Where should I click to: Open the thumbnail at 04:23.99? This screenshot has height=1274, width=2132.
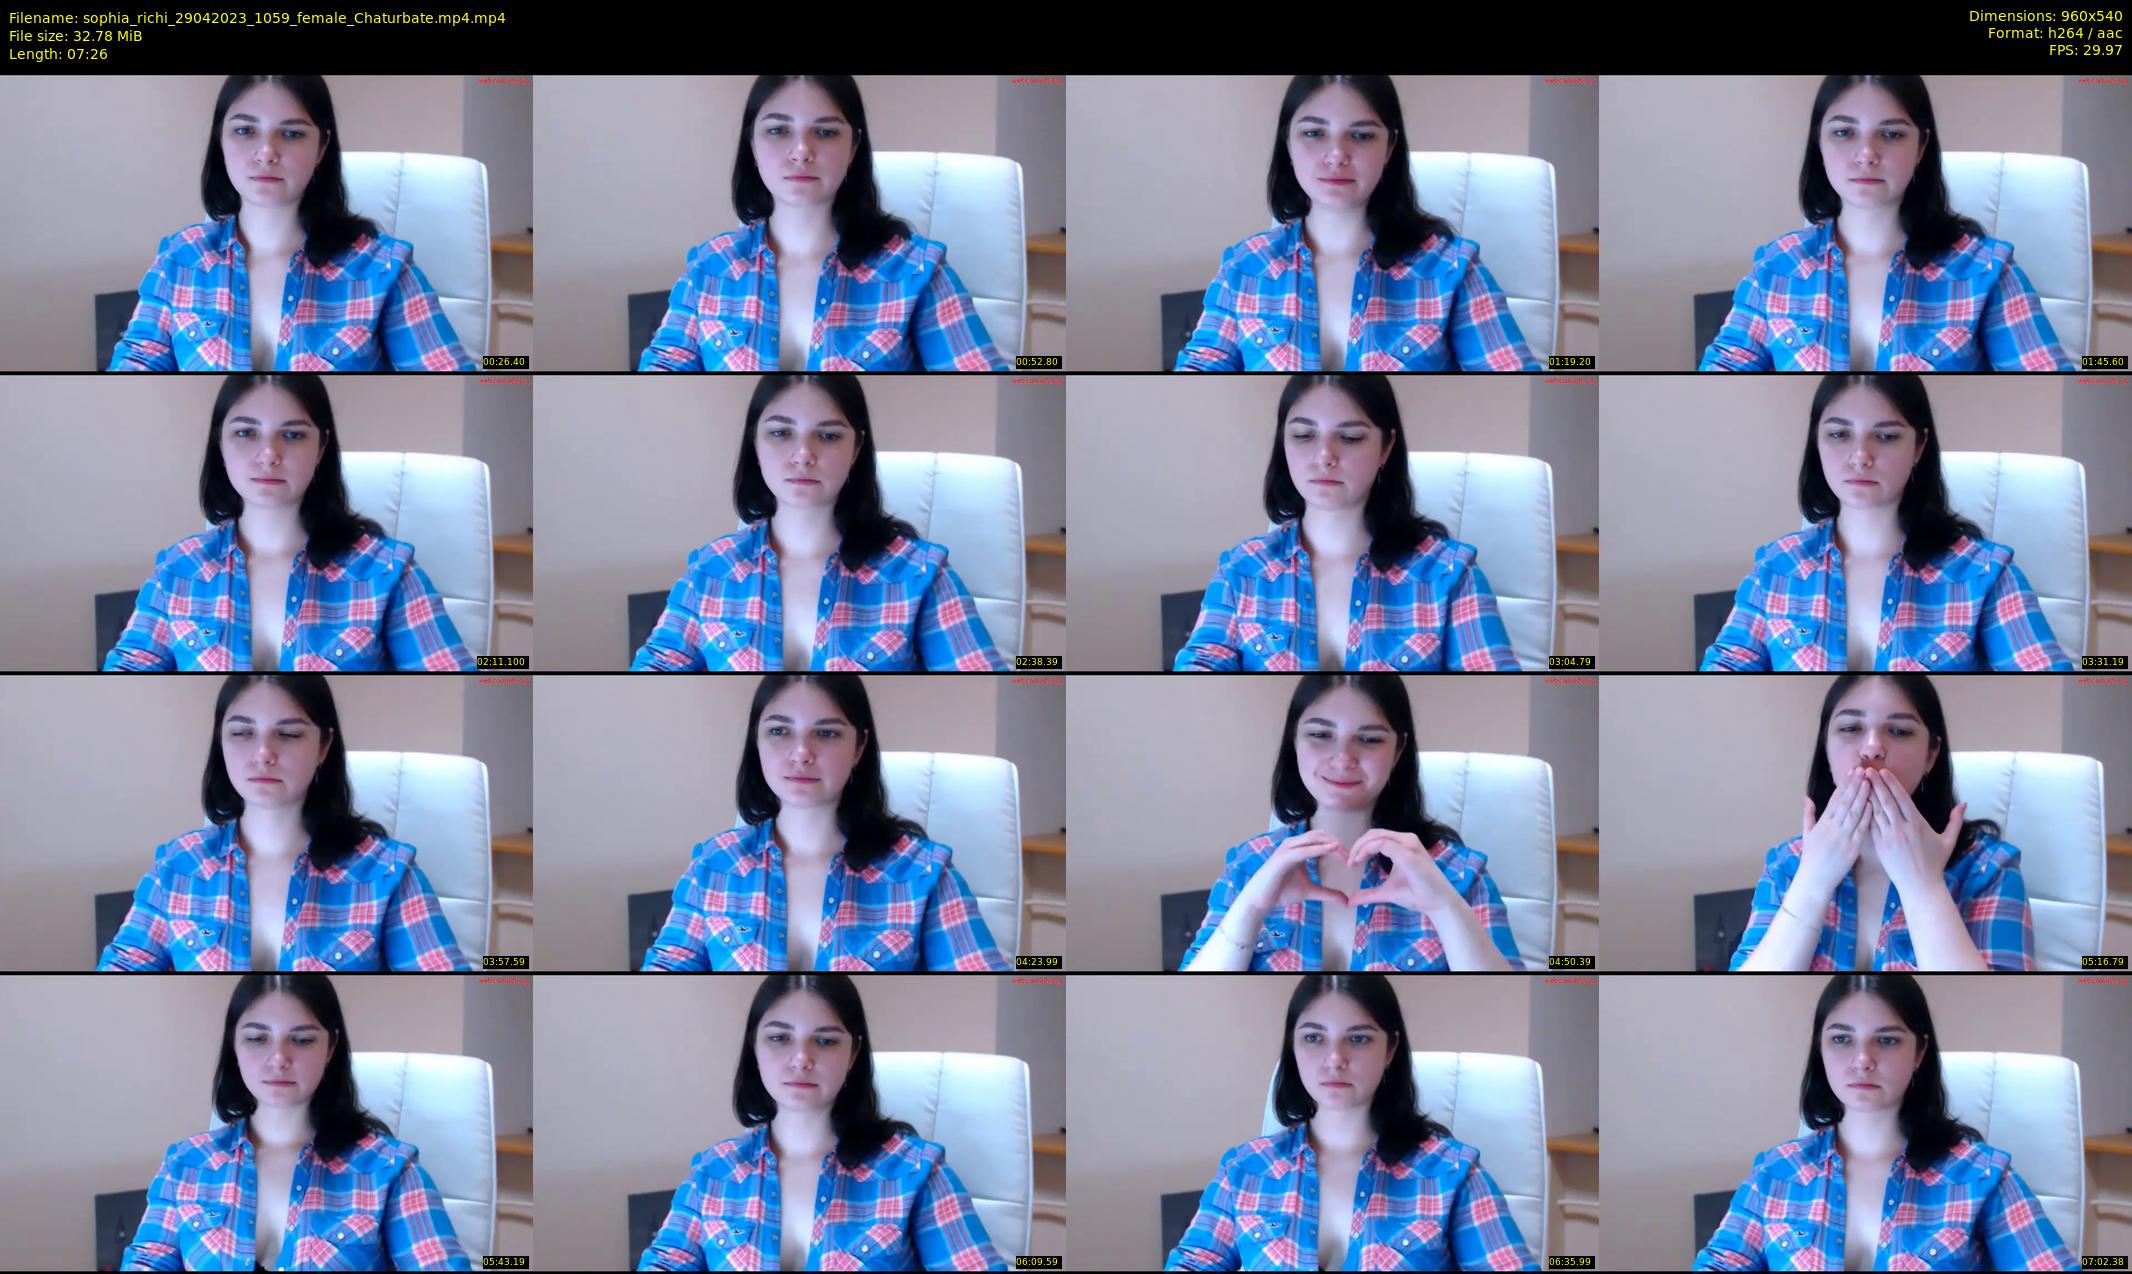coord(799,823)
